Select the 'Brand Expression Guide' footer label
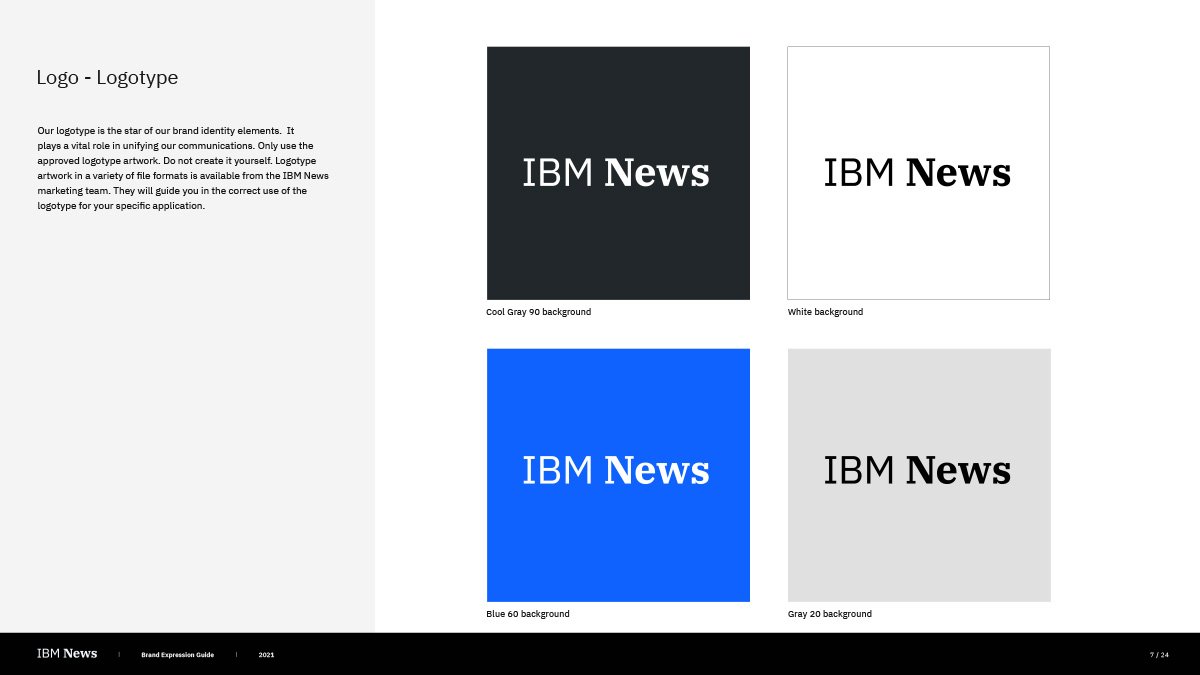1200x675 pixels. tap(178, 655)
